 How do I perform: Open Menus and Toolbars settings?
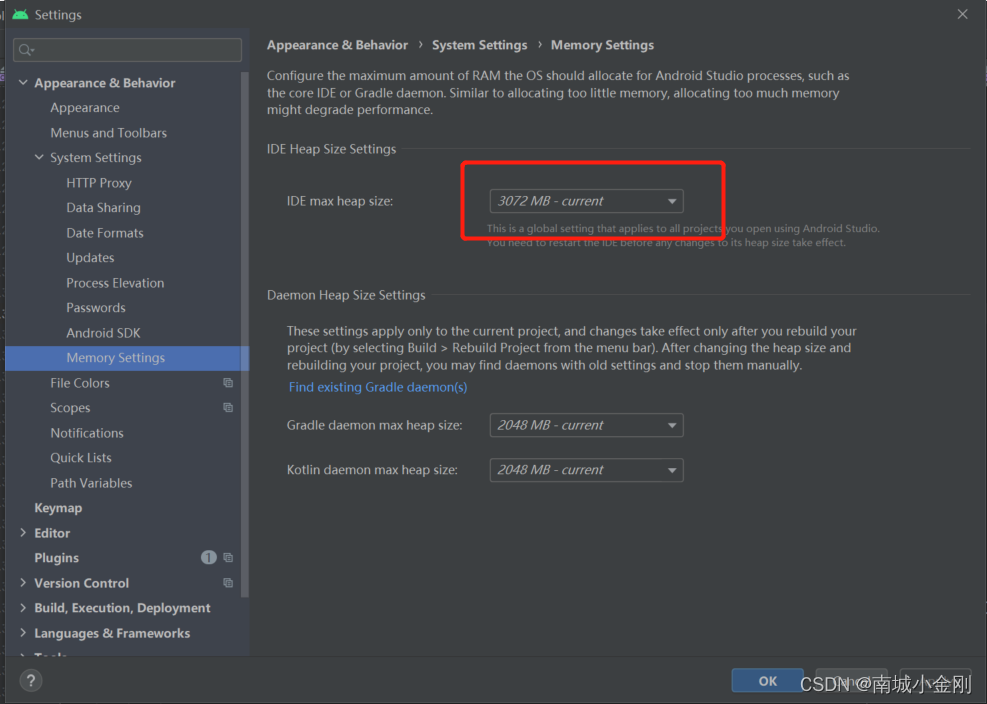pos(108,133)
